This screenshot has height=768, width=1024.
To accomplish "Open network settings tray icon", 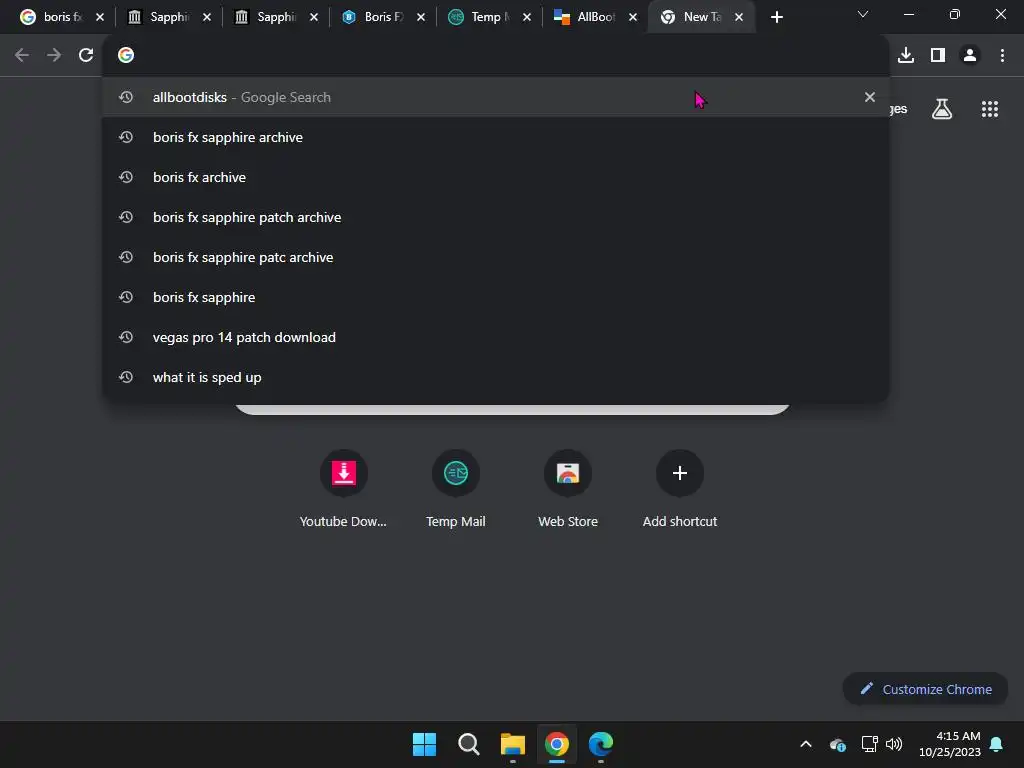I will pos(869,744).
